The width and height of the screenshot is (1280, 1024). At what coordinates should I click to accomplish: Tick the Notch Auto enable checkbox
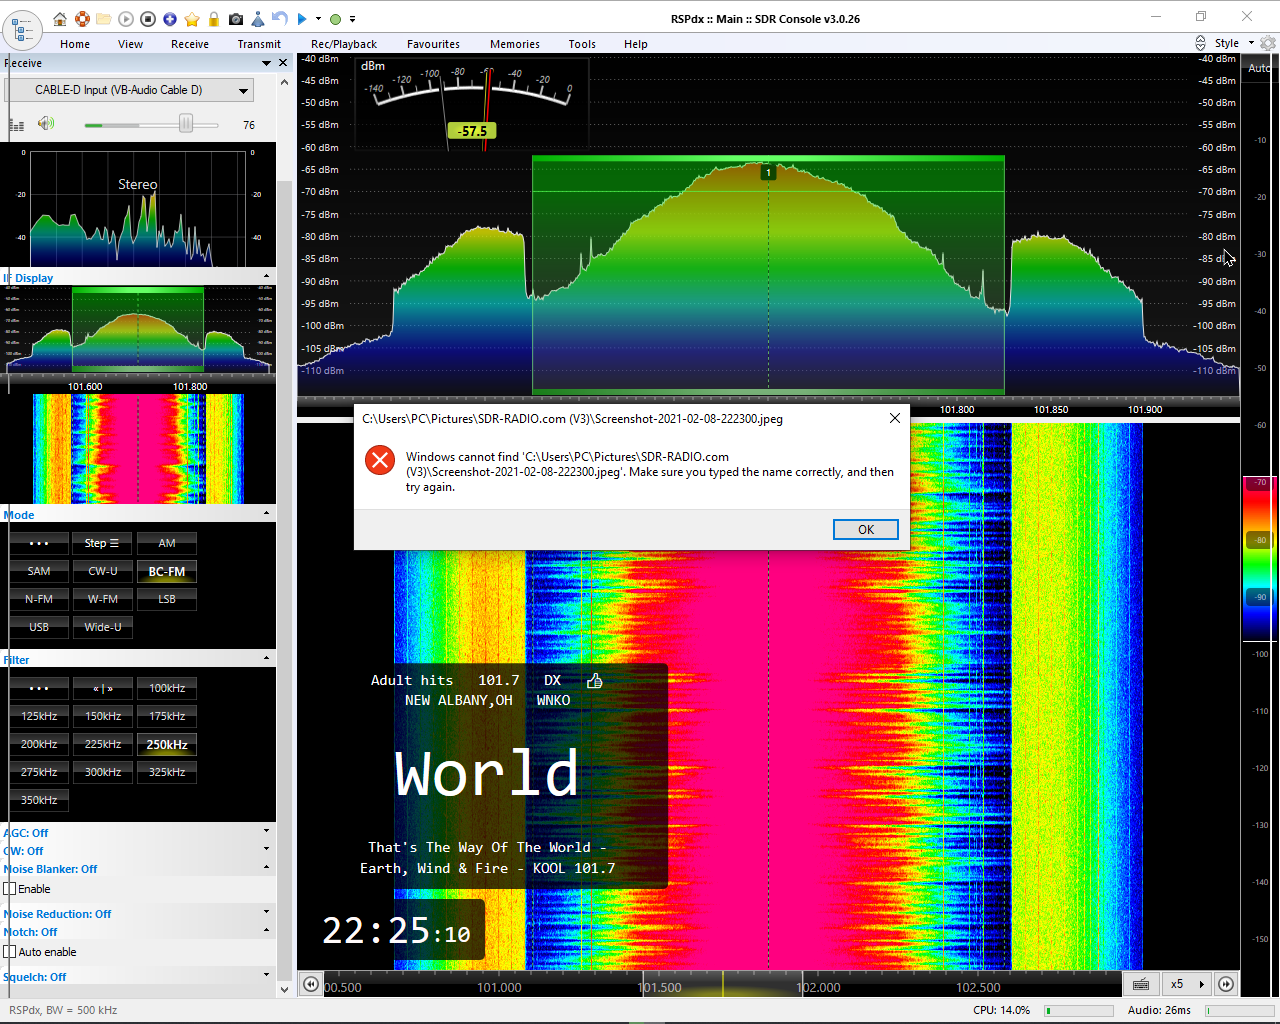pyautogui.click(x=10, y=952)
